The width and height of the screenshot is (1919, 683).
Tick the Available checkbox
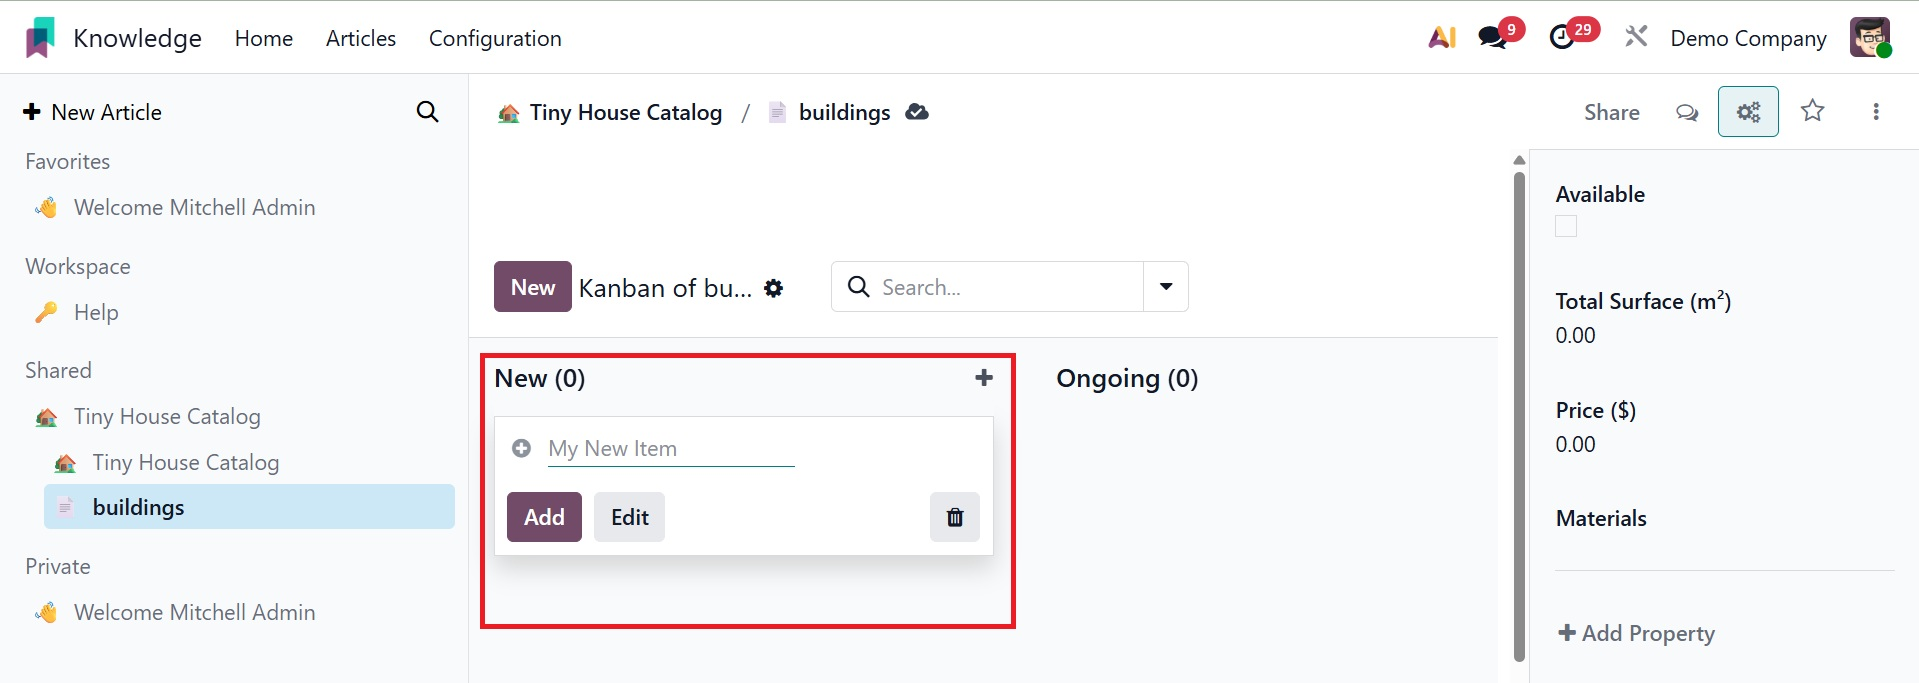pos(1566,227)
